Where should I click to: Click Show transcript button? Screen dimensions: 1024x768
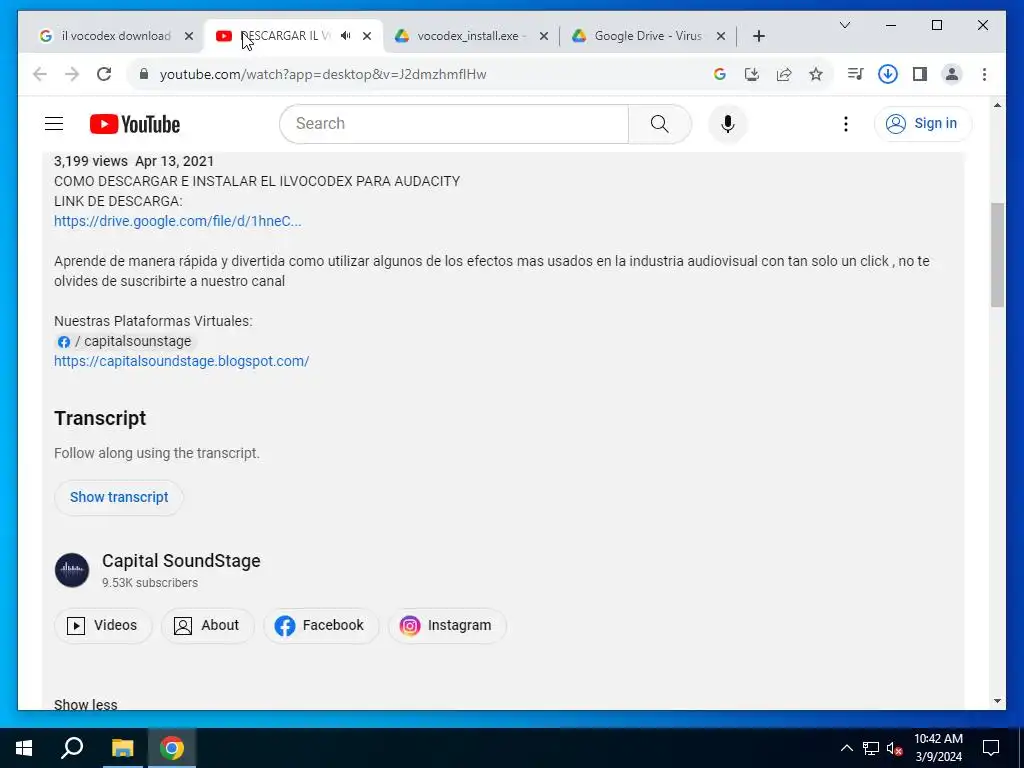point(119,498)
